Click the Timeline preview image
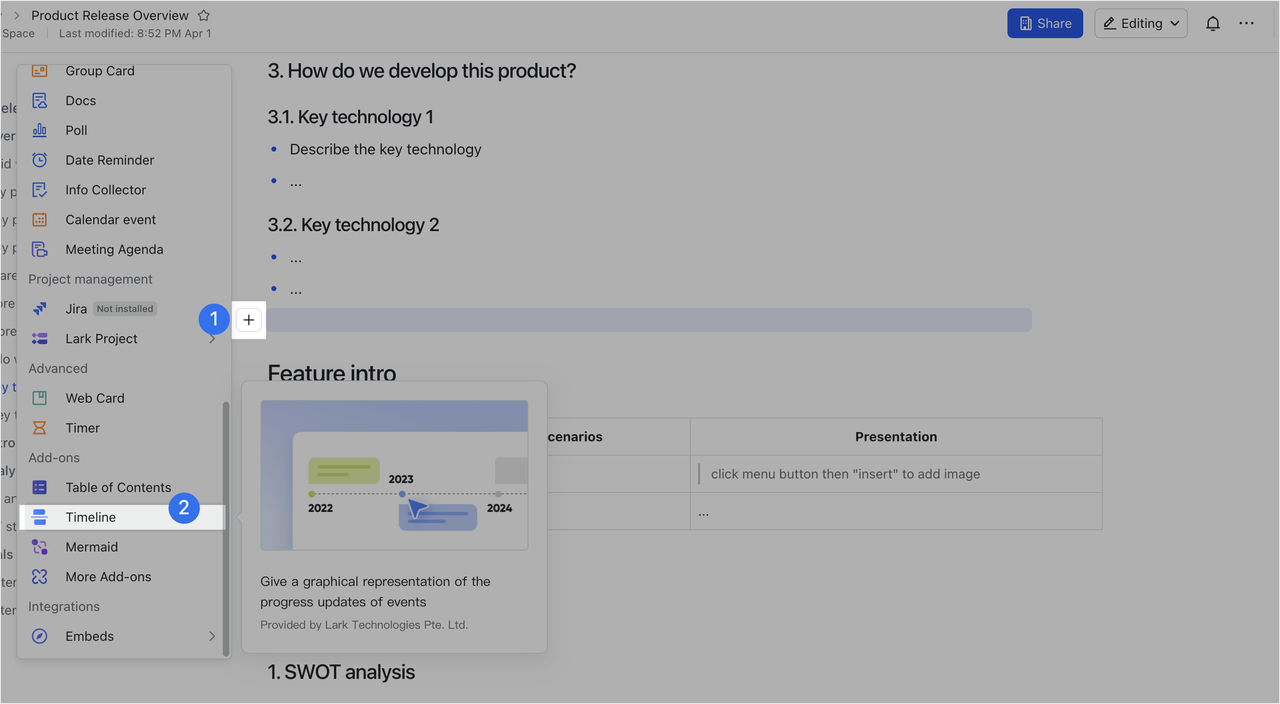Screen dimensions: 1280x704 394,475
